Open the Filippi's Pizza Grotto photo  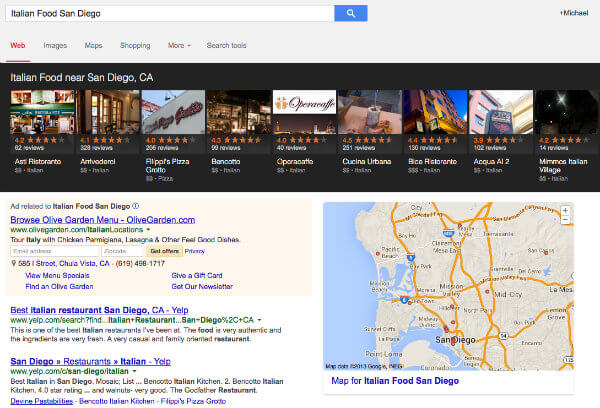[173, 112]
